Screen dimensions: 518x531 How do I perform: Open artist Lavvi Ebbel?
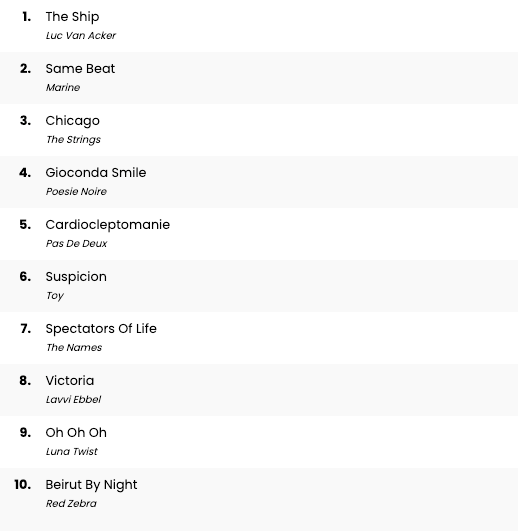[x=73, y=400]
